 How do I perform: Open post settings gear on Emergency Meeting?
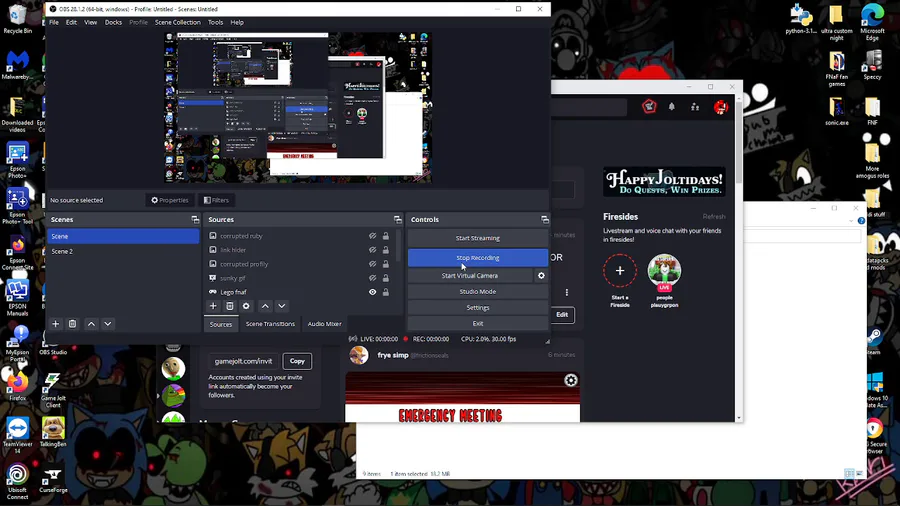click(571, 380)
